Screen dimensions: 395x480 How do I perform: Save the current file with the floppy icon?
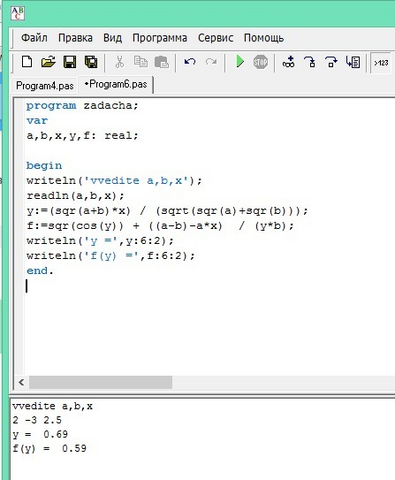click(x=70, y=62)
